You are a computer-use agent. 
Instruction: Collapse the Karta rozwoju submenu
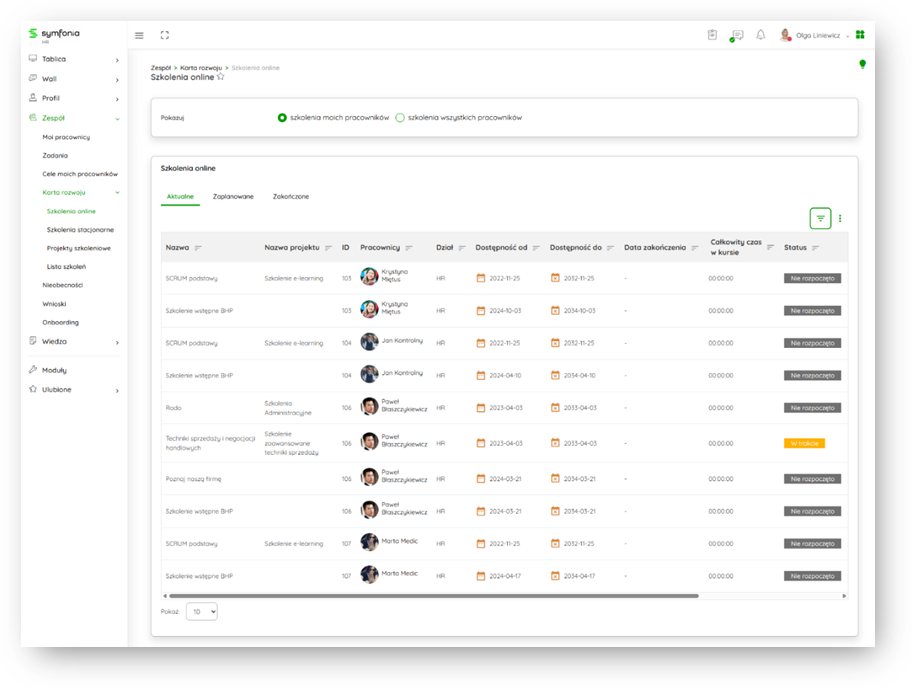[116, 192]
